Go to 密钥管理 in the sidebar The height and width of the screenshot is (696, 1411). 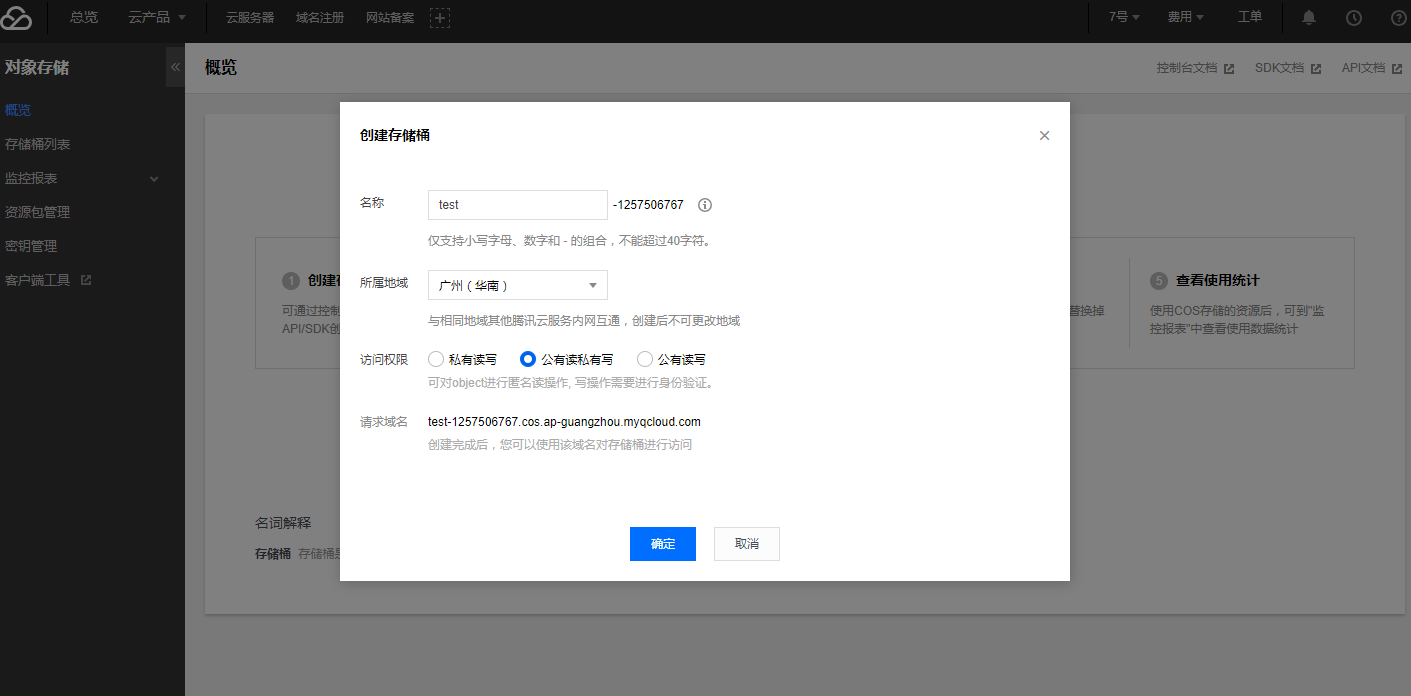[x=31, y=246]
